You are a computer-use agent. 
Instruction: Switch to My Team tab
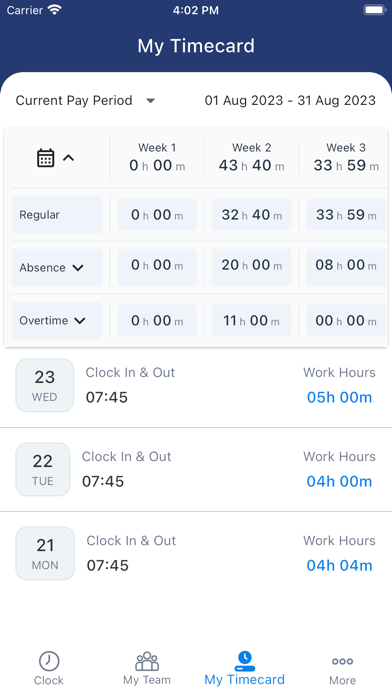tap(147, 668)
